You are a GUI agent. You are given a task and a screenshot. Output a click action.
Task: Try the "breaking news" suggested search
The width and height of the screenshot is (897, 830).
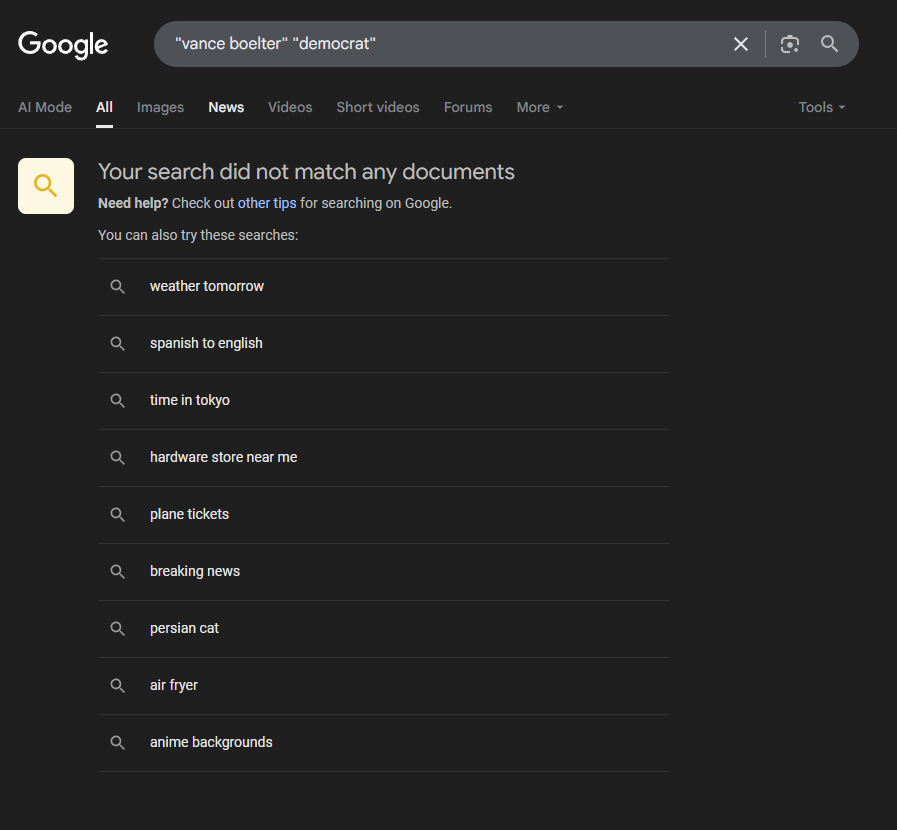(384, 571)
